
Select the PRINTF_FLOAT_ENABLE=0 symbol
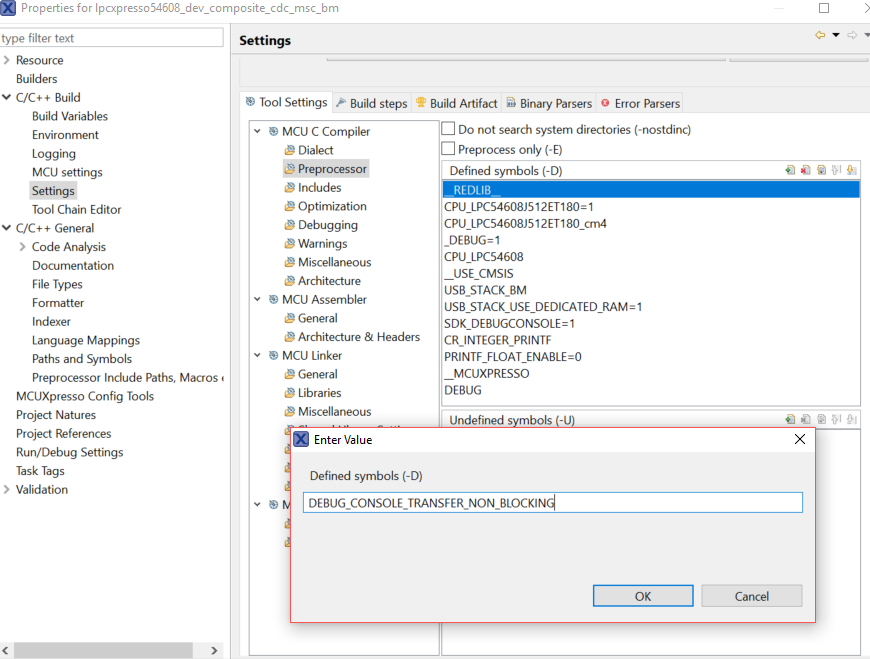click(513, 357)
